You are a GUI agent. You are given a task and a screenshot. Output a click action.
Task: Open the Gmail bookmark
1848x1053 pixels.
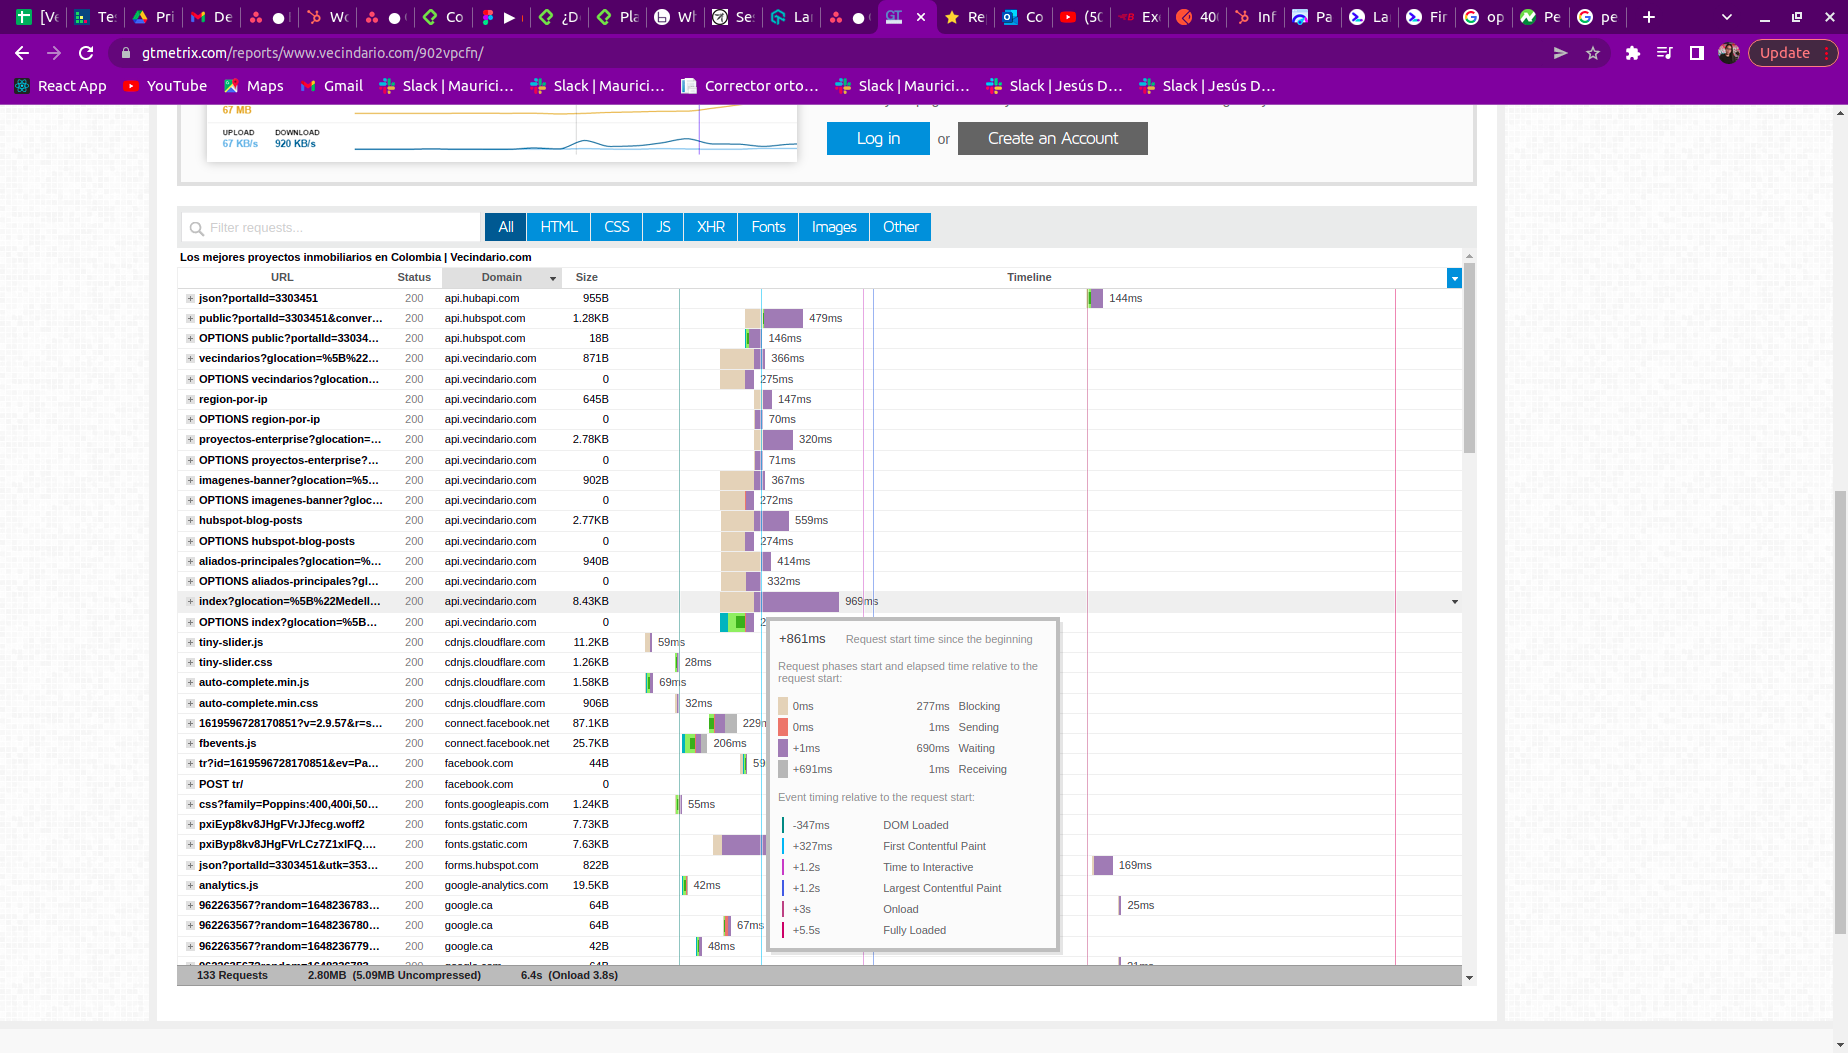click(x=332, y=86)
